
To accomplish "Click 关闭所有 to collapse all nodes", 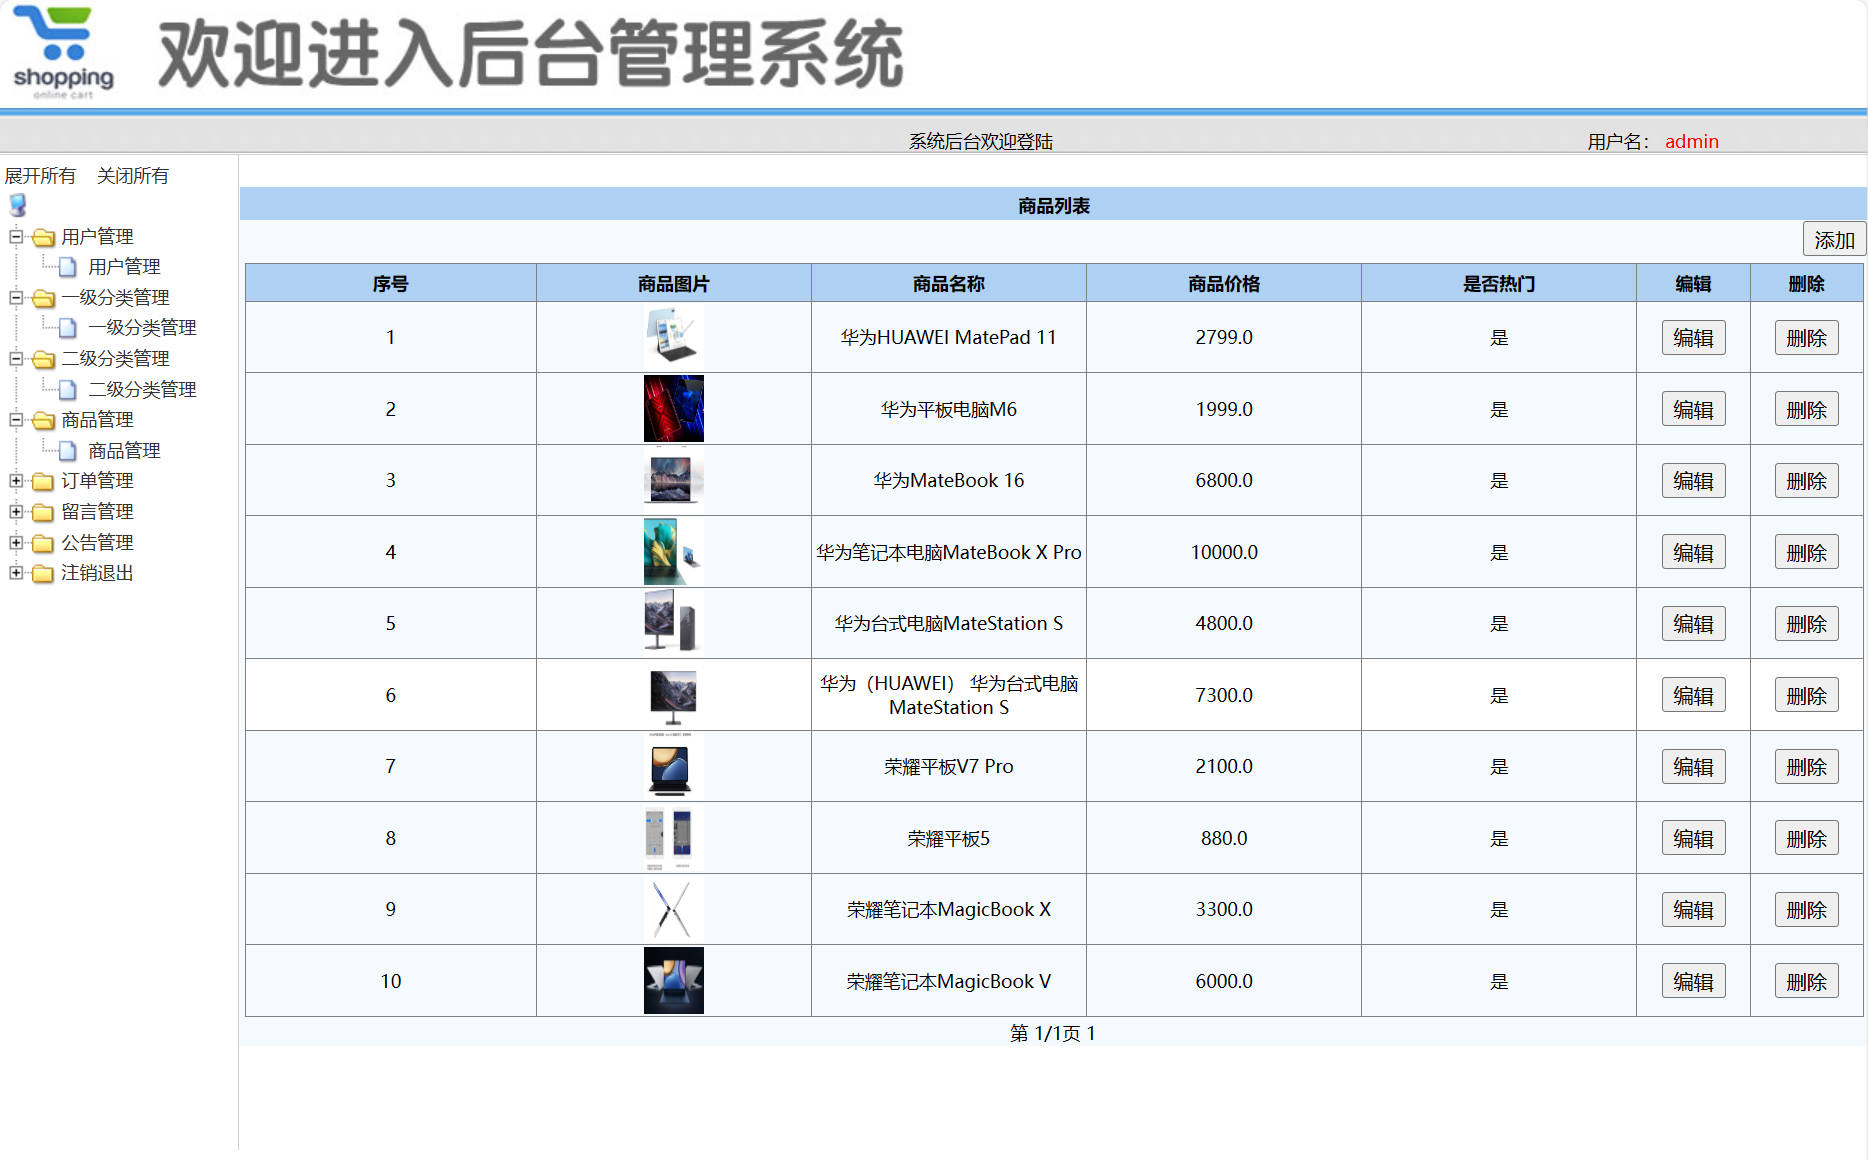I will (x=134, y=176).
